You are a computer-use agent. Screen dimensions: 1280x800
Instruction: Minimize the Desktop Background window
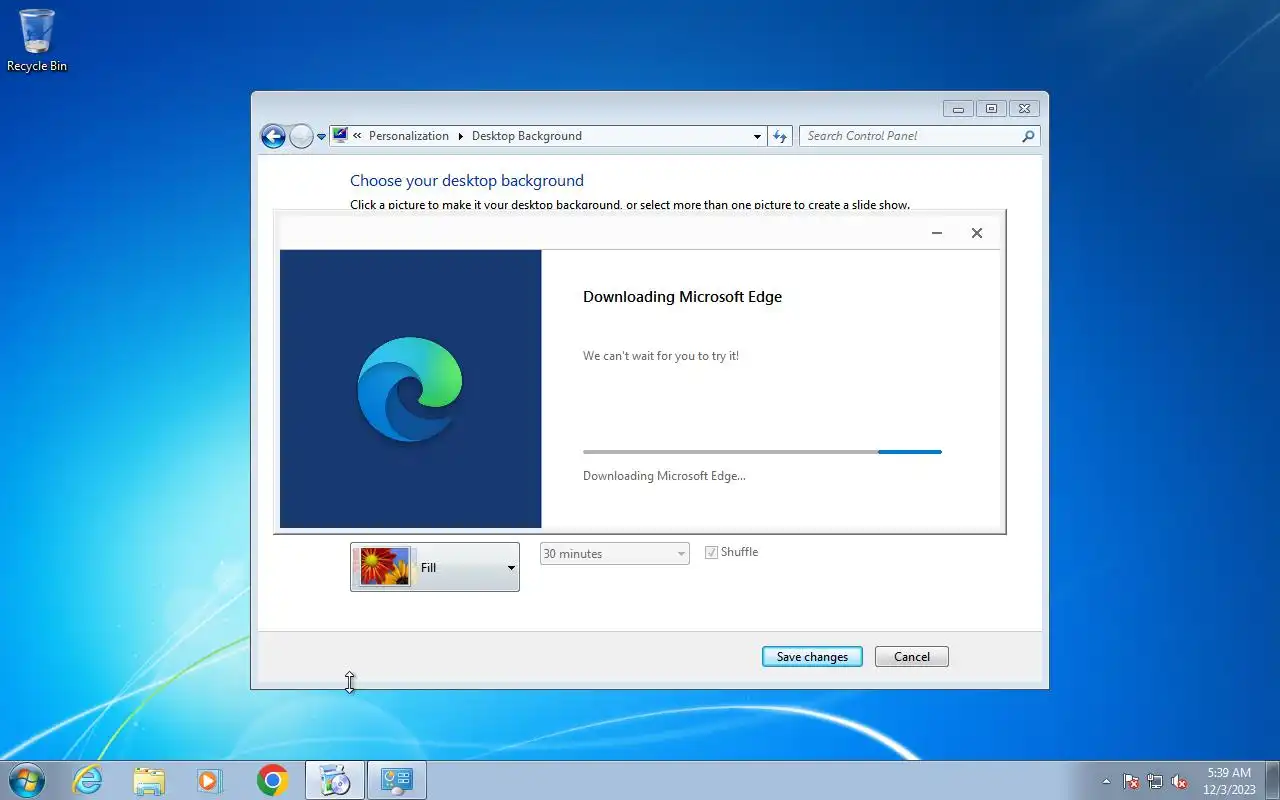click(958, 109)
